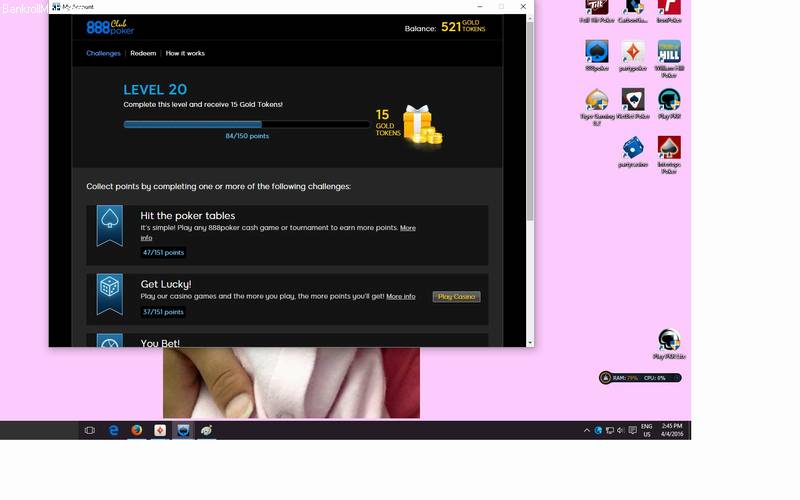Switch to the active 888poker taskbar icon
Image resolution: width=800 pixels, height=500 pixels.
(x=183, y=431)
